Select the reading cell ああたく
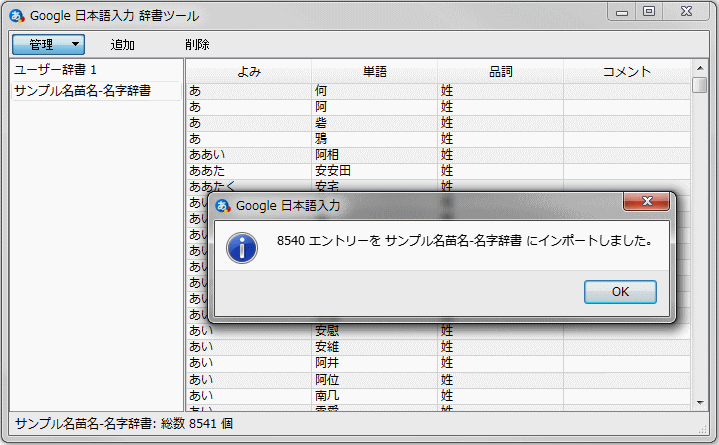719x445 pixels. point(249,186)
